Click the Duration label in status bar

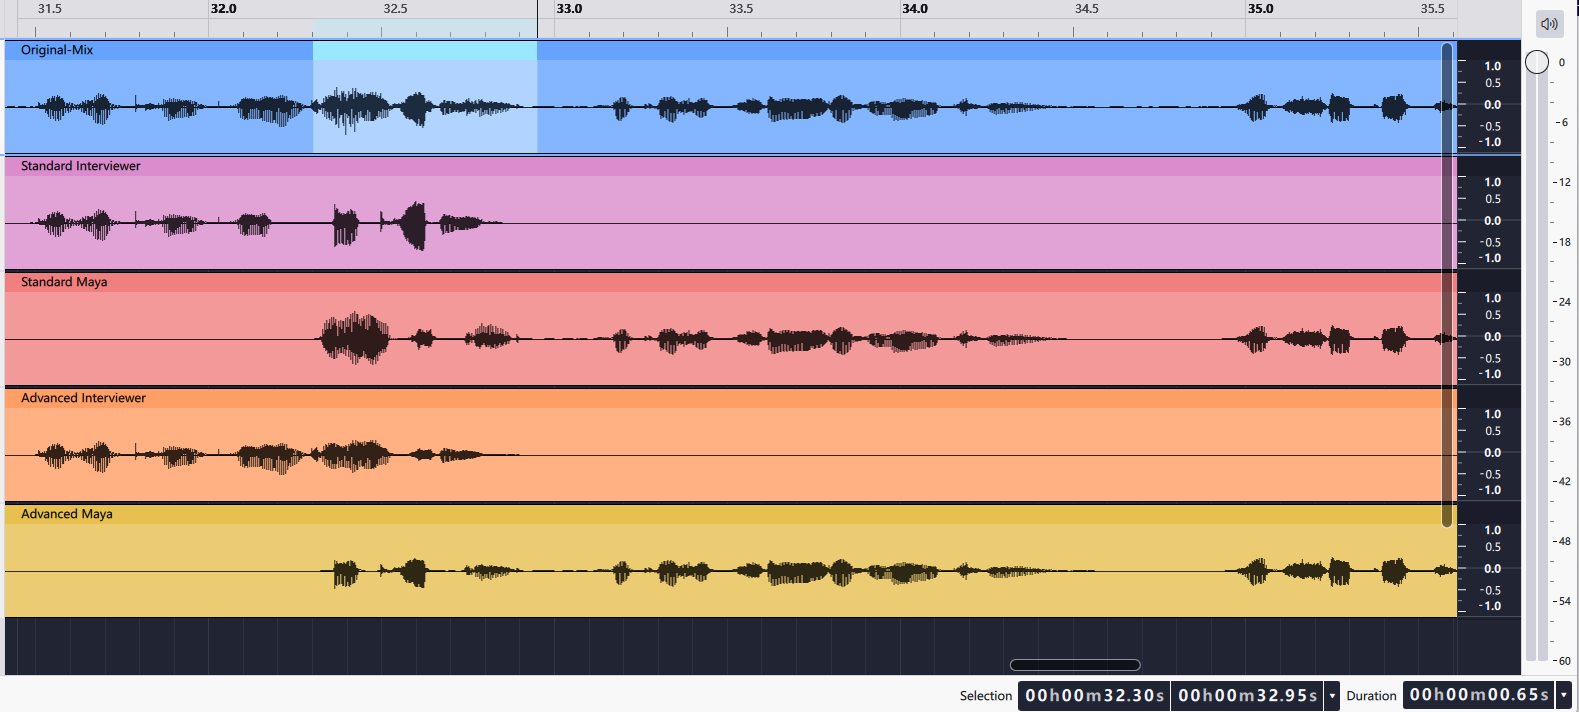coord(1371,696)
